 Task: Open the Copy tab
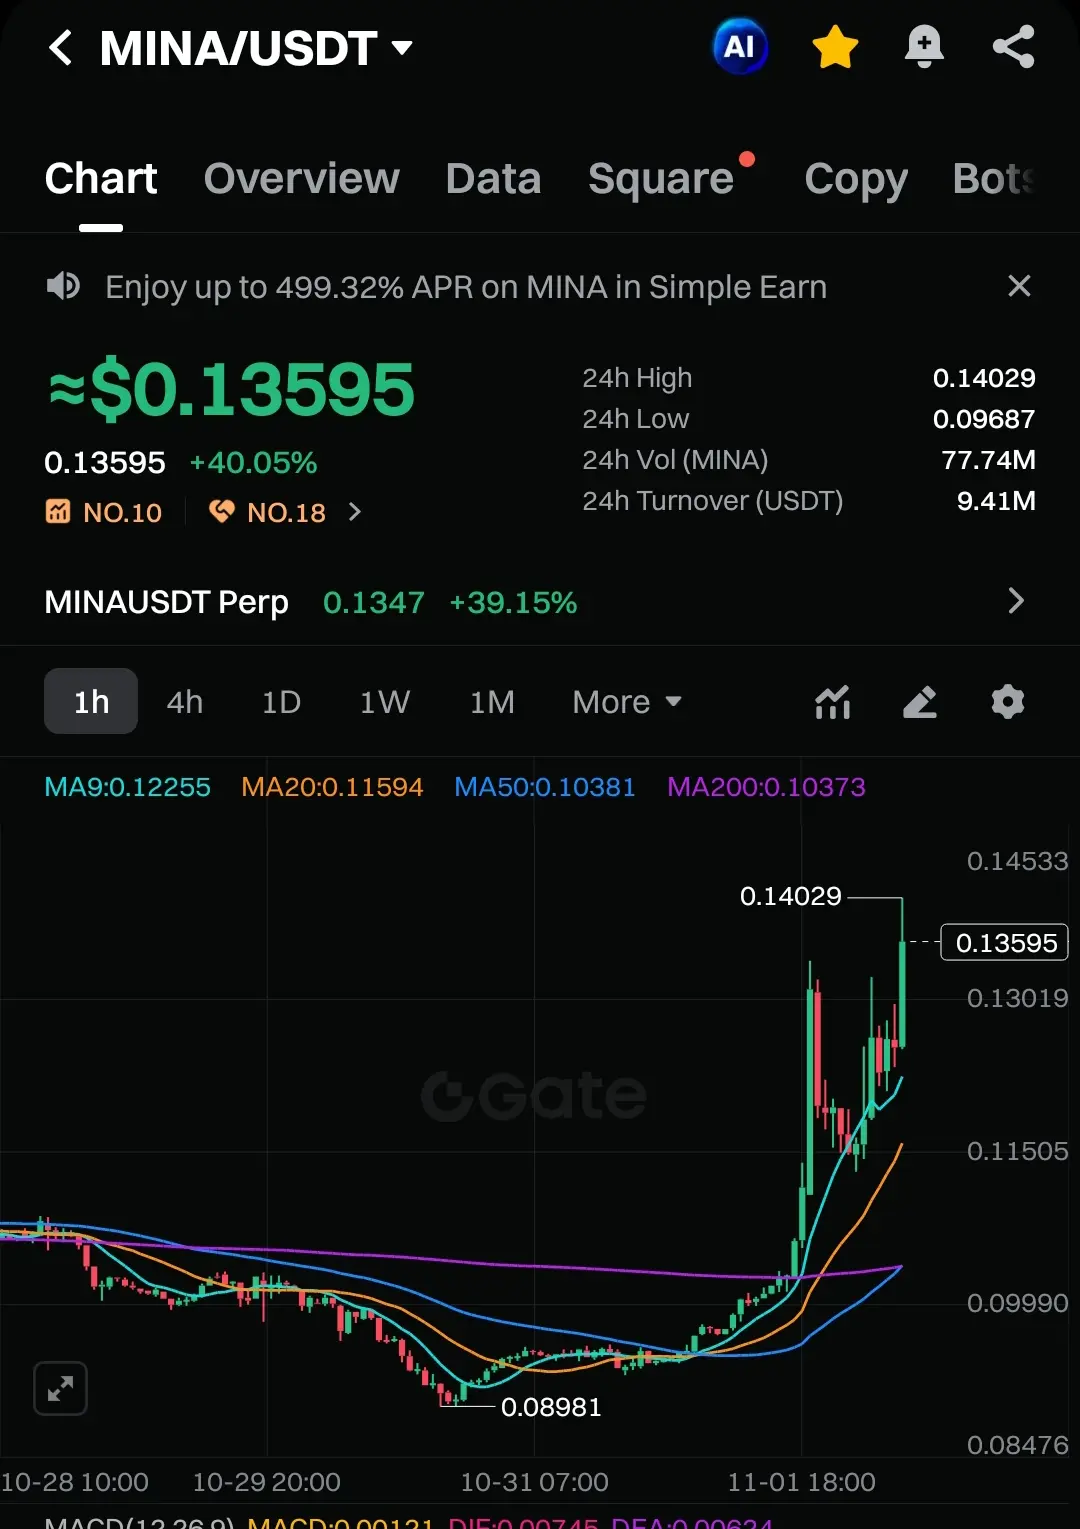pyautogui.click(x=857, y=180)
